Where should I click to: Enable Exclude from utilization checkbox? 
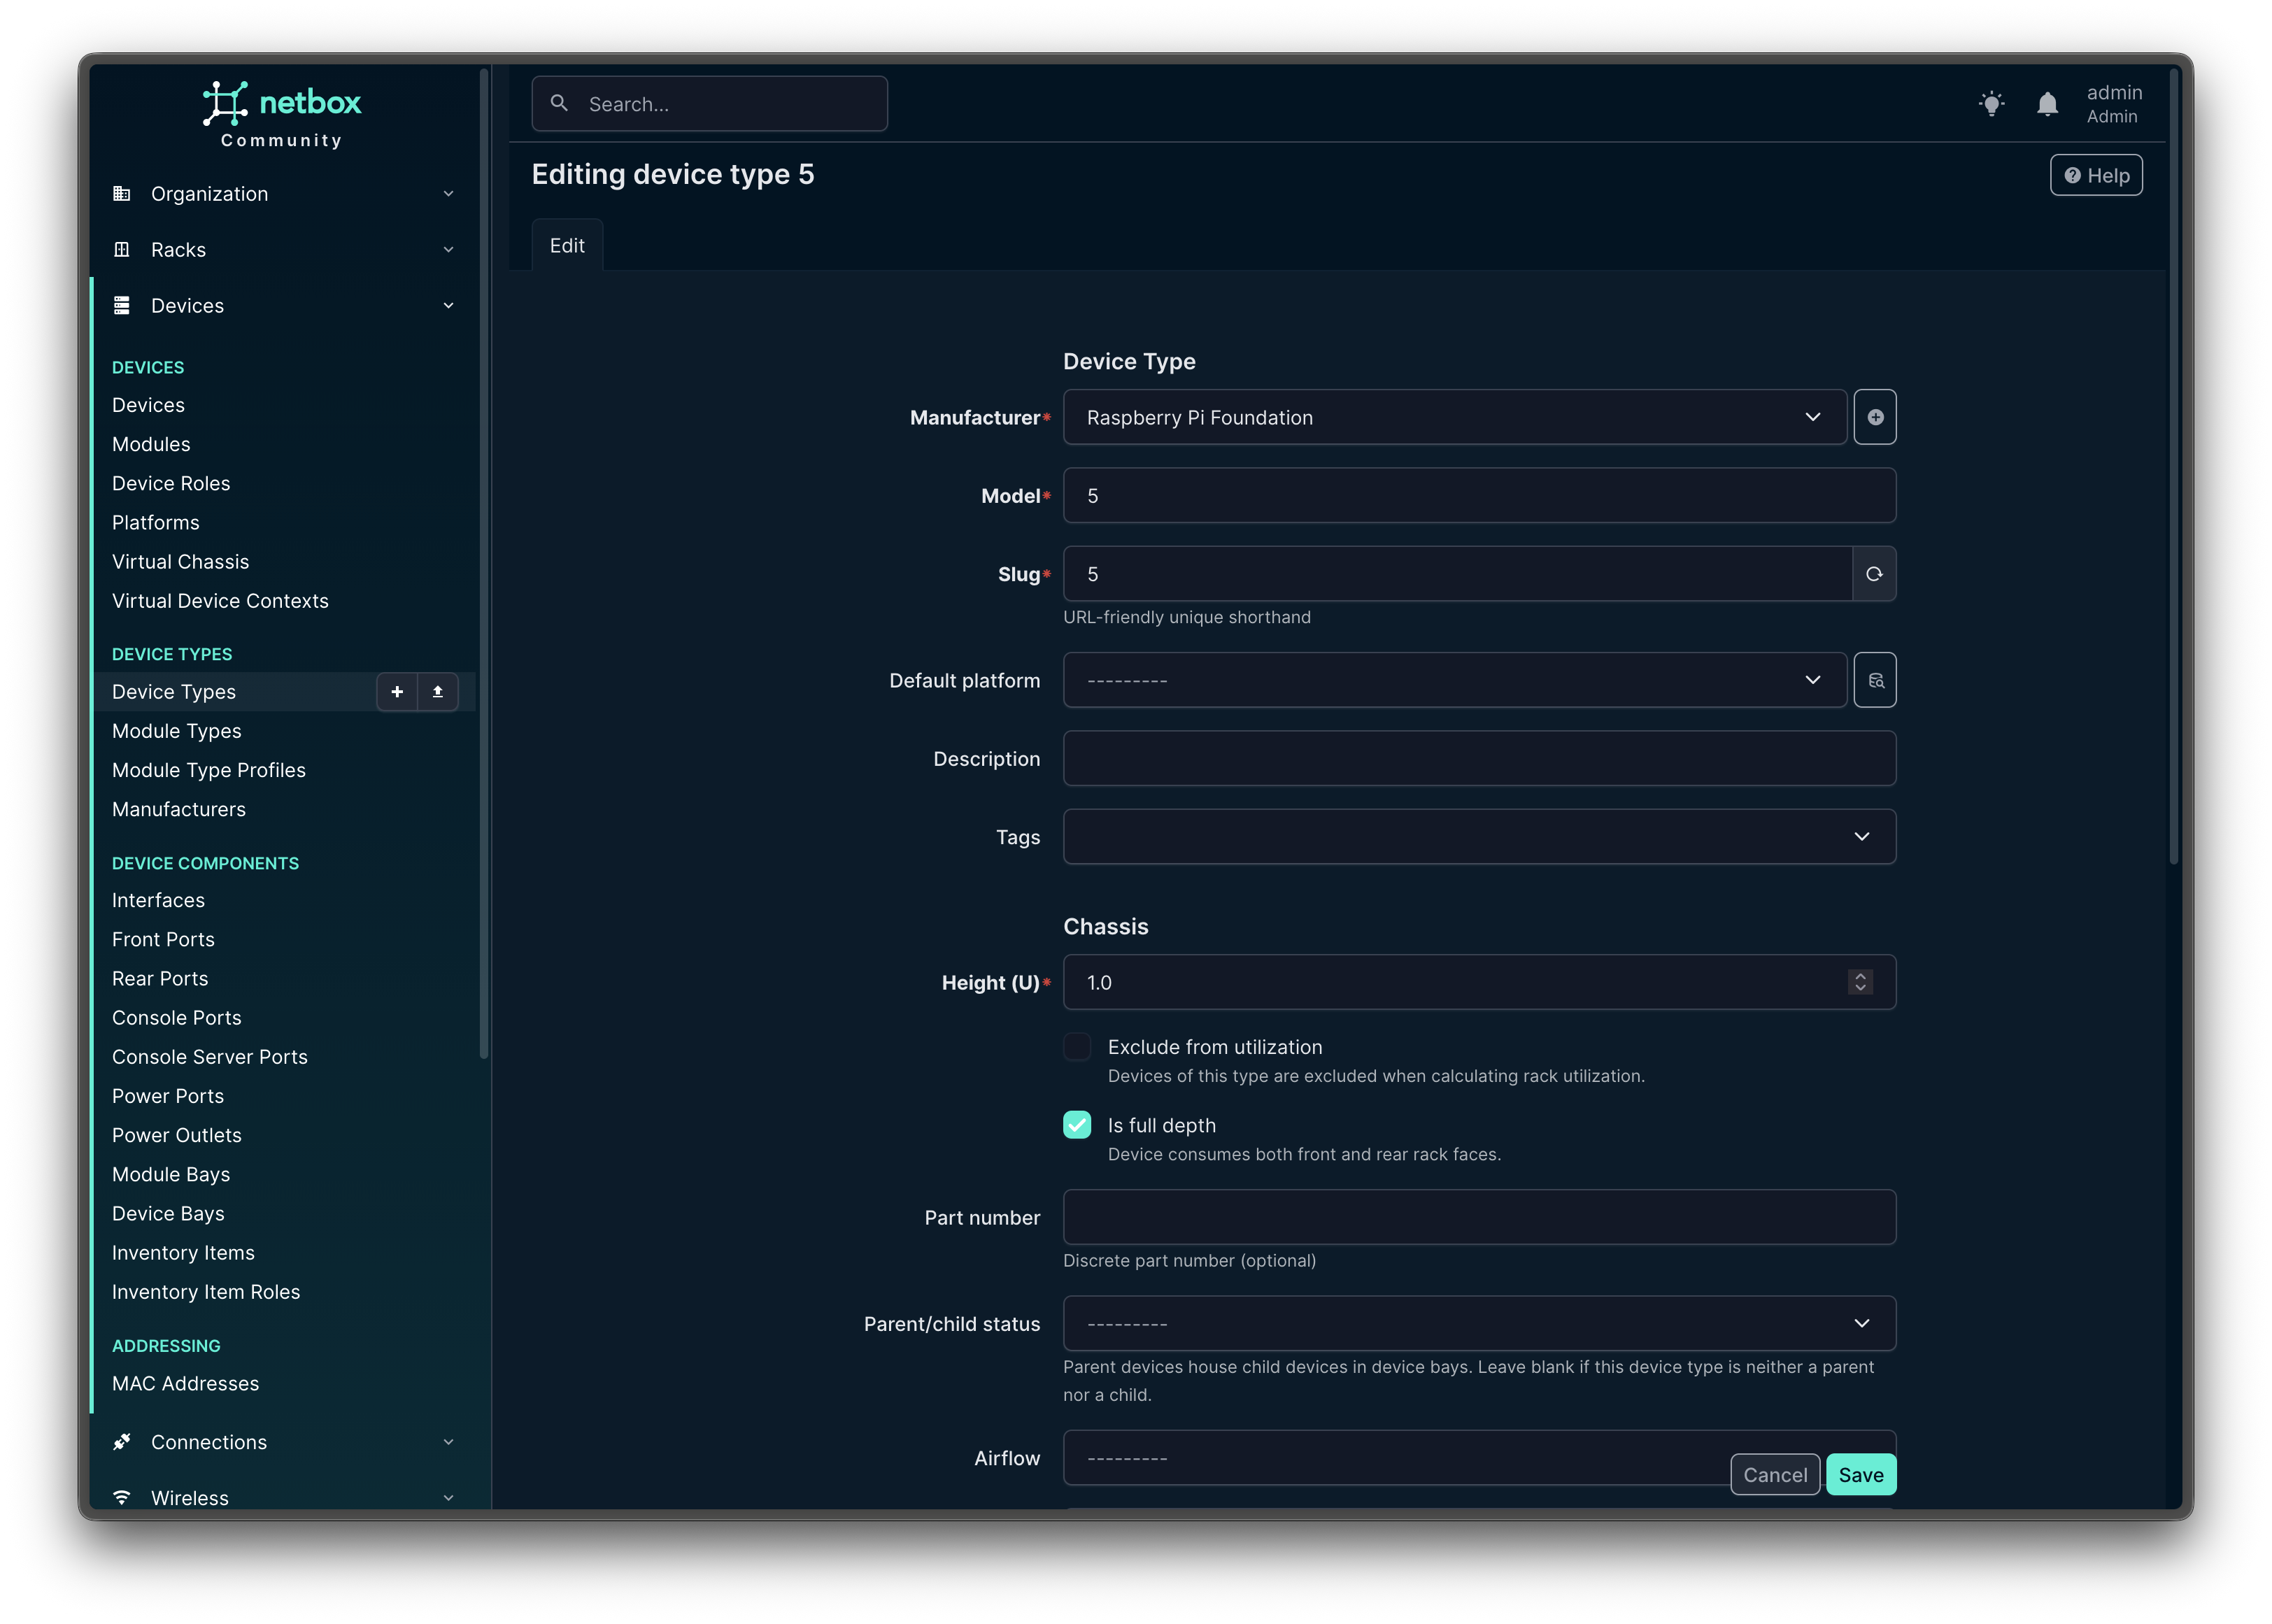click(1077, 1047)
